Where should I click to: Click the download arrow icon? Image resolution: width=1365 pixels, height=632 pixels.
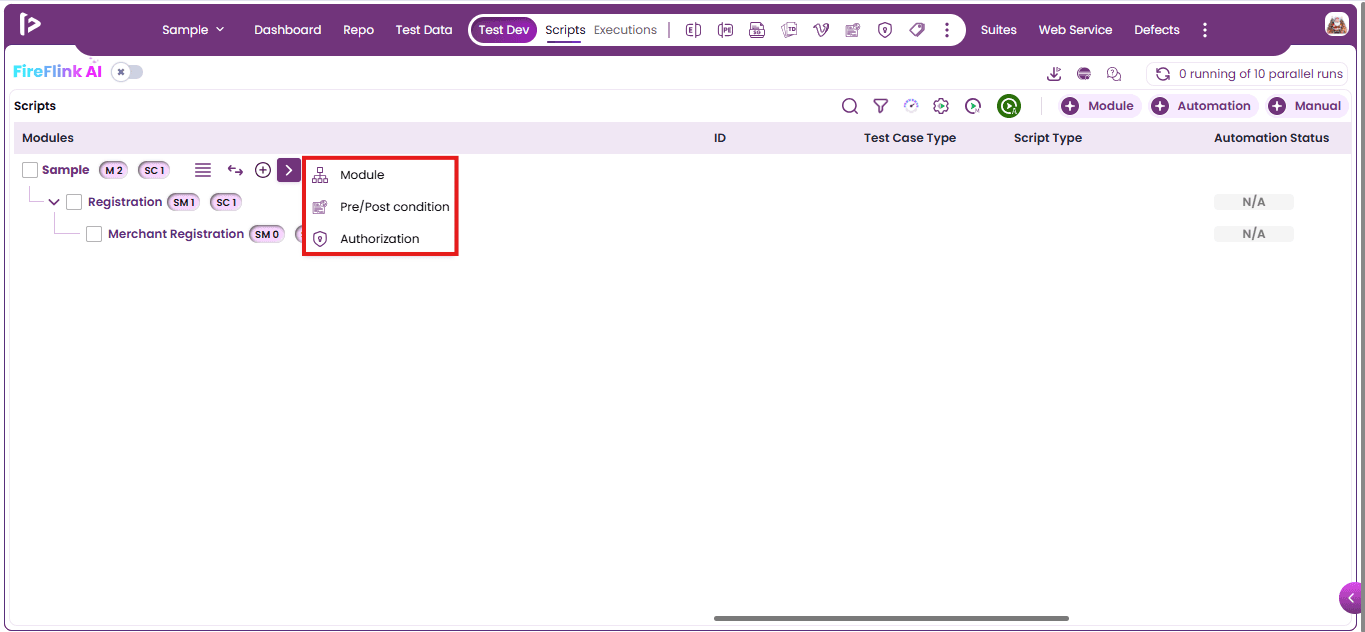(1054, 74)
